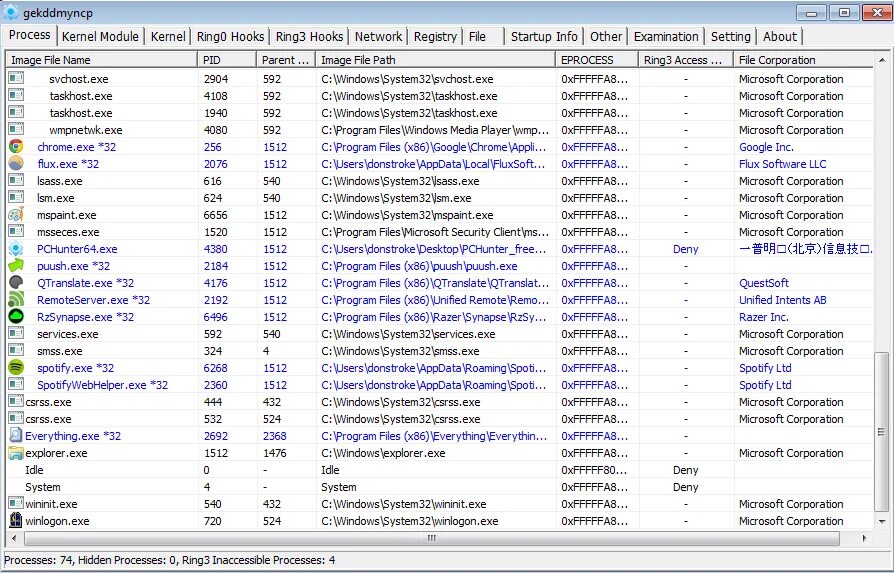Click the horizontal scrollbar thumb

[432, 538]
